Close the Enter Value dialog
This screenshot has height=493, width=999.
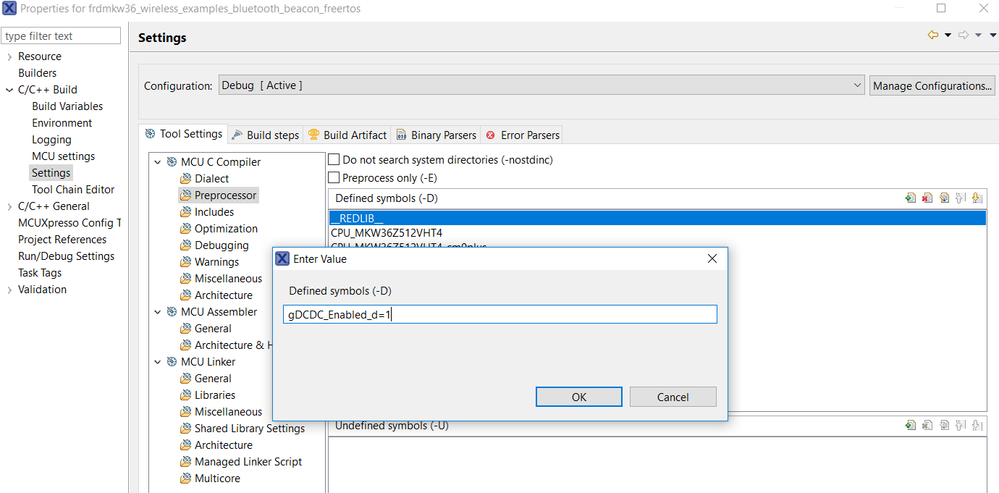click(x=712, y=259)
